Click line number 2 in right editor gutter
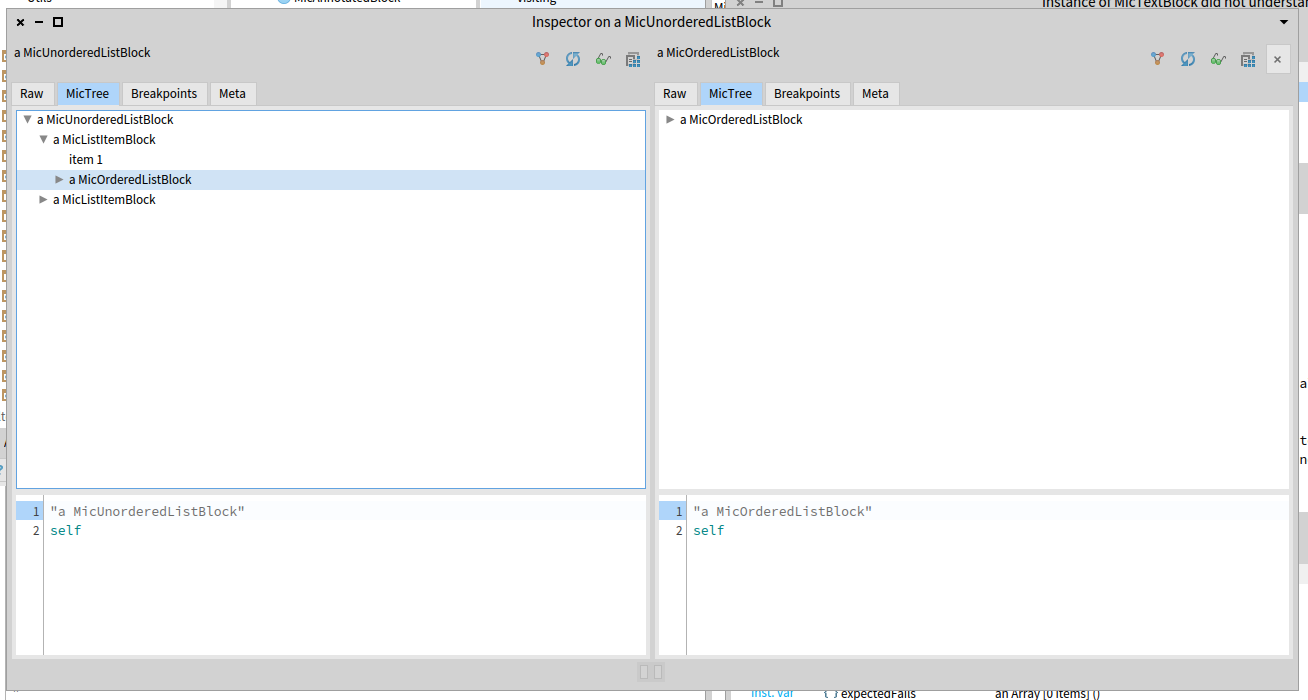The height and width of the screenshot is (700, 1308). coord(679,530)
